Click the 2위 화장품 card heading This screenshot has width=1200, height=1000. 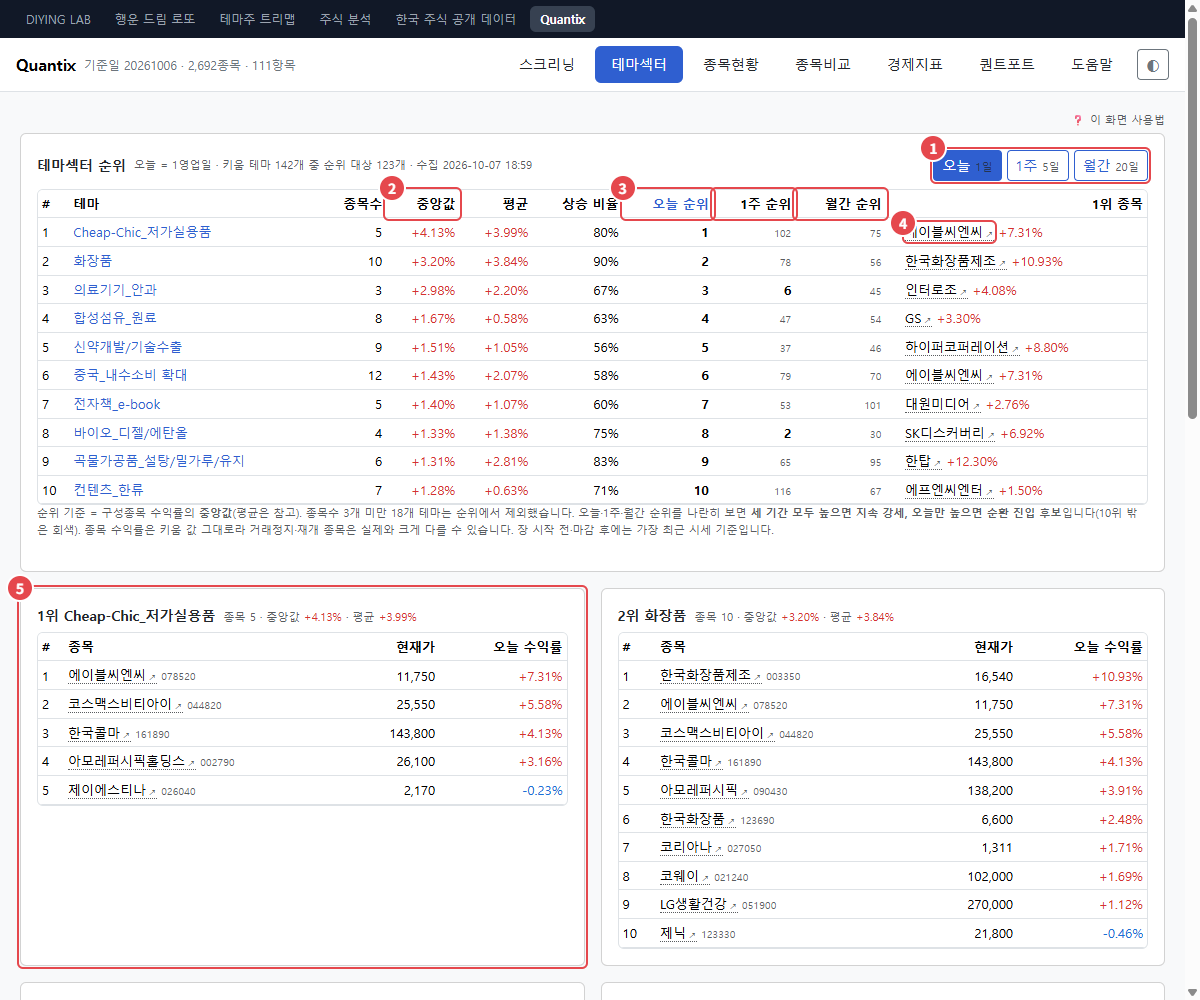652,616
